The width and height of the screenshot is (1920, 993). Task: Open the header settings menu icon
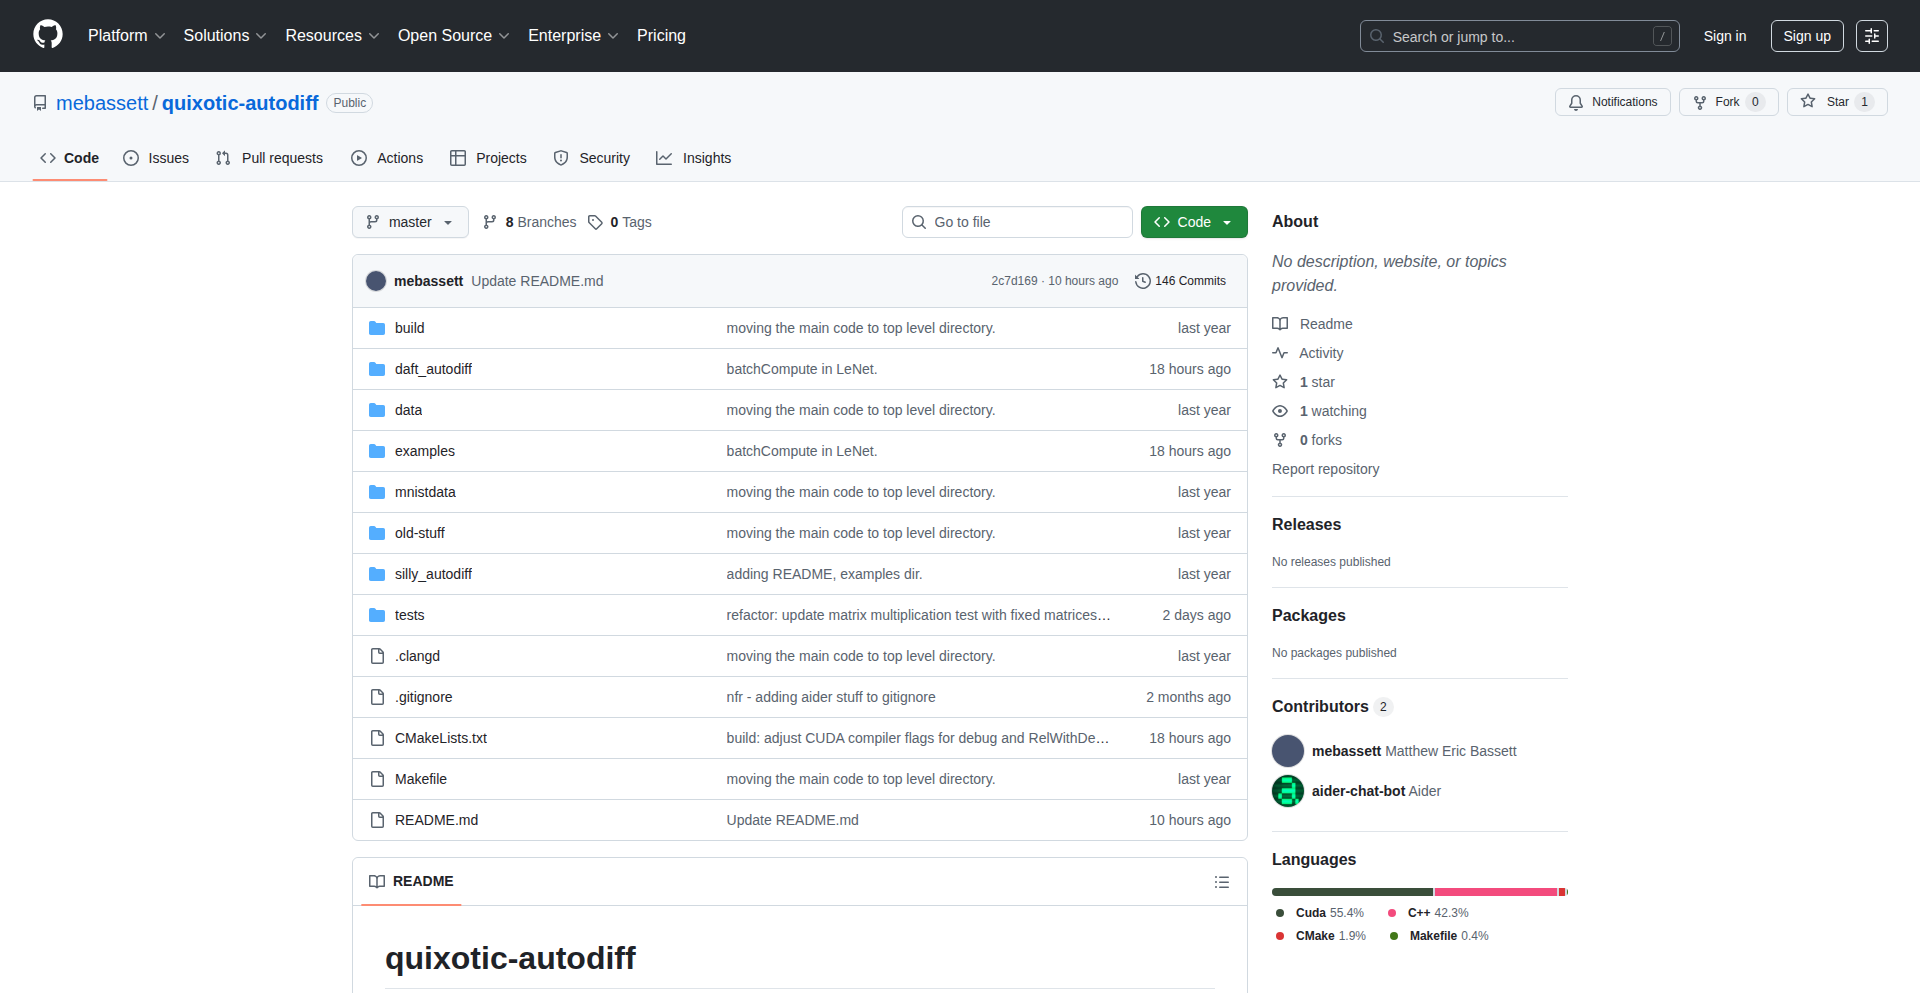pyautogui.click(x=1871, y=36)
